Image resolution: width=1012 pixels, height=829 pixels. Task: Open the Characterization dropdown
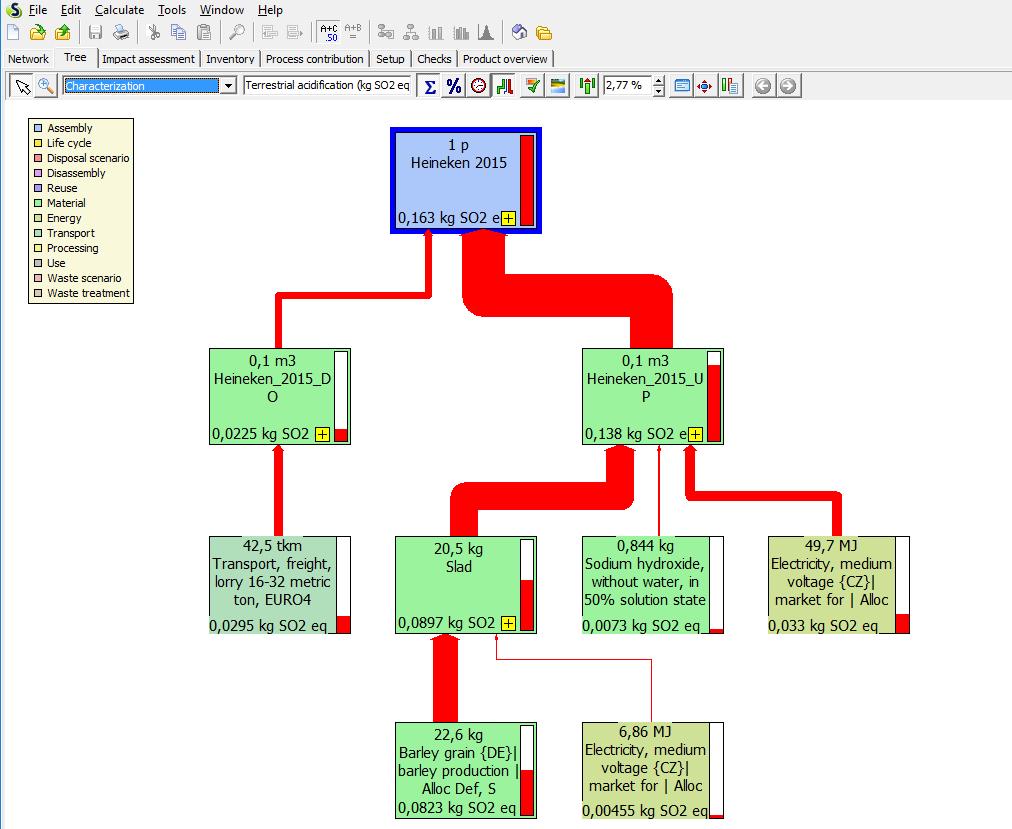coord(228,86)
